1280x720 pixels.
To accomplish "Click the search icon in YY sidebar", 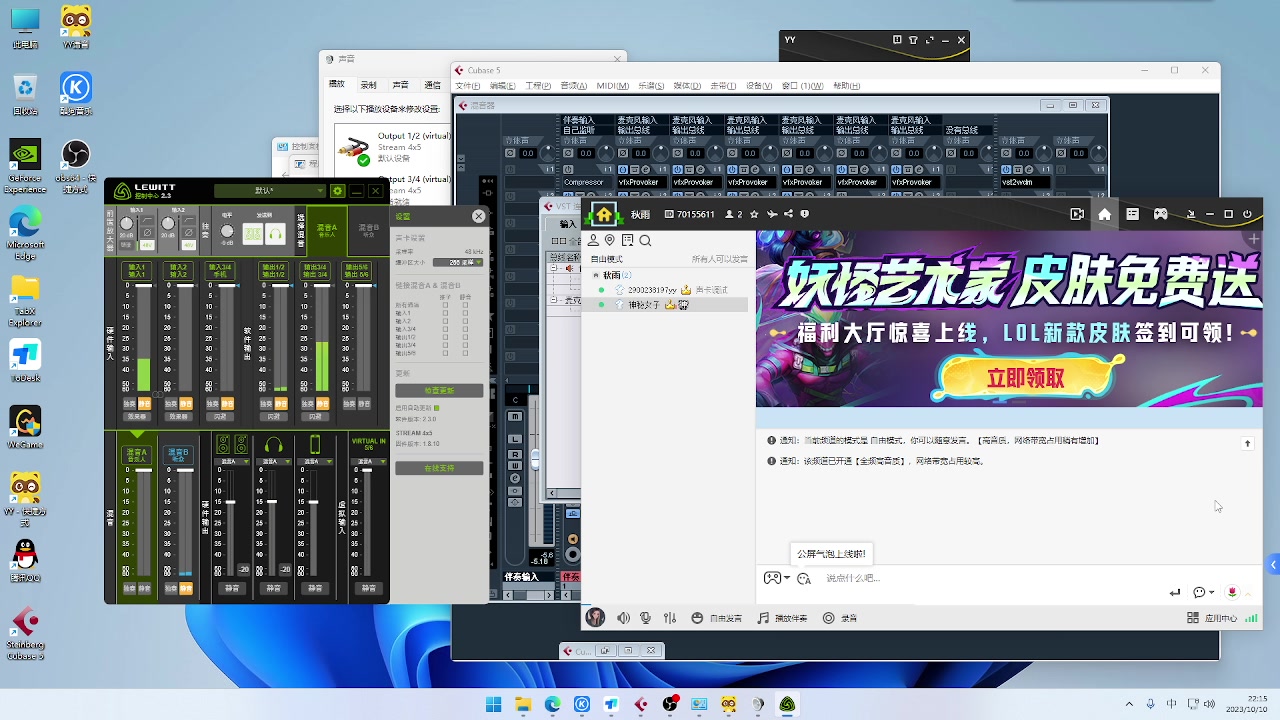I will point(645,240).
